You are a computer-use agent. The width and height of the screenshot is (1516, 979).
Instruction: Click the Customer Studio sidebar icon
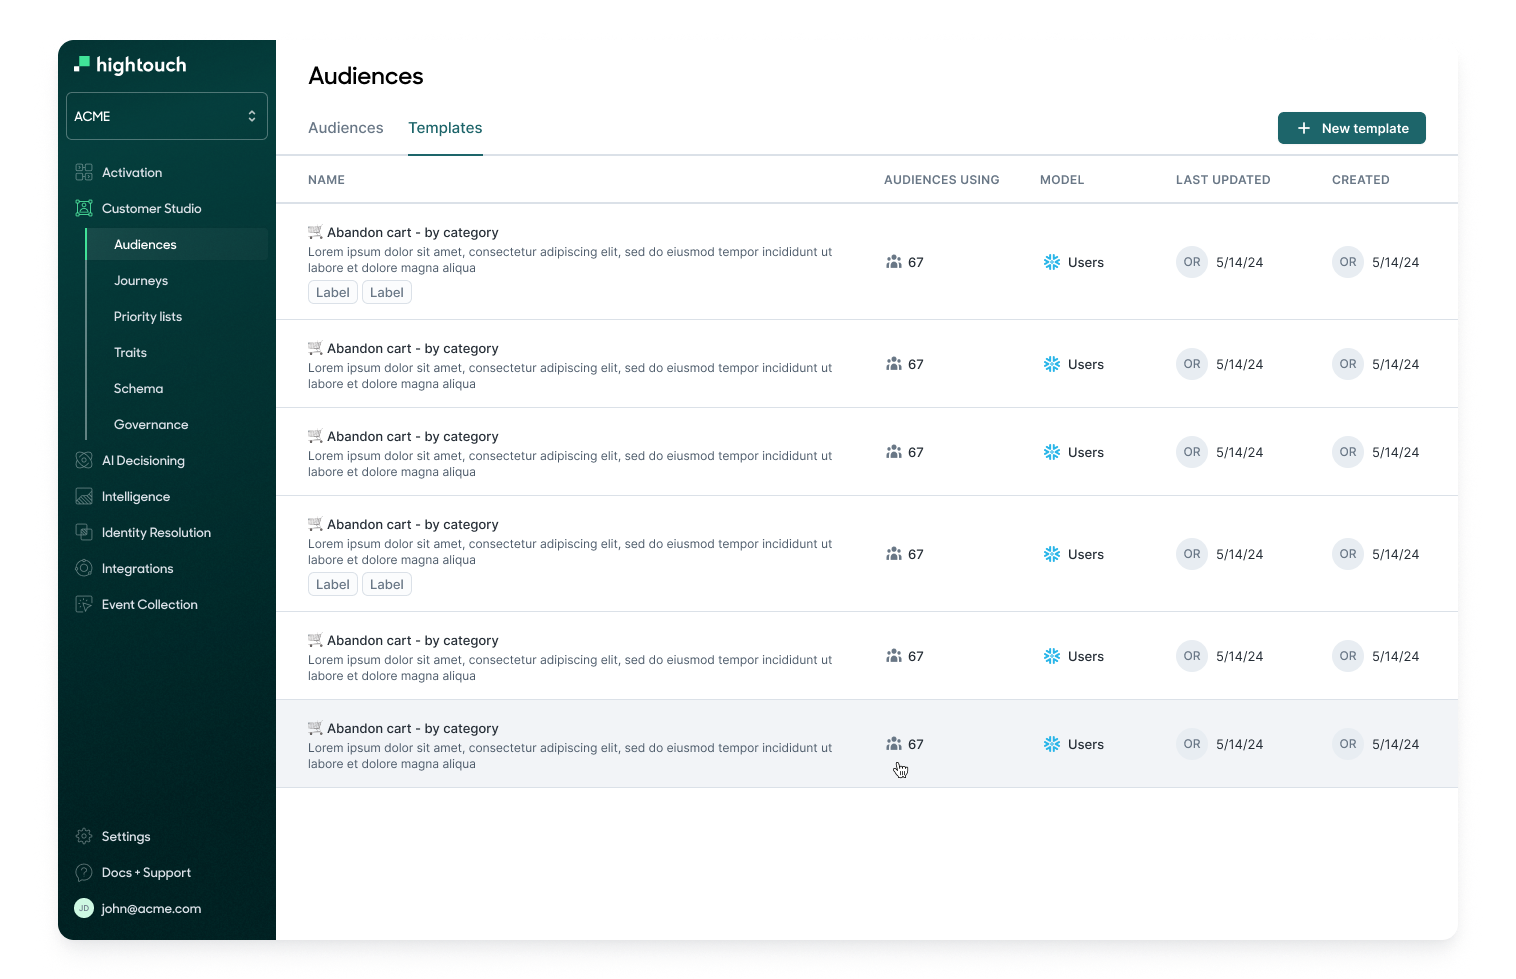pyautogui.click(x=84, y=208)
